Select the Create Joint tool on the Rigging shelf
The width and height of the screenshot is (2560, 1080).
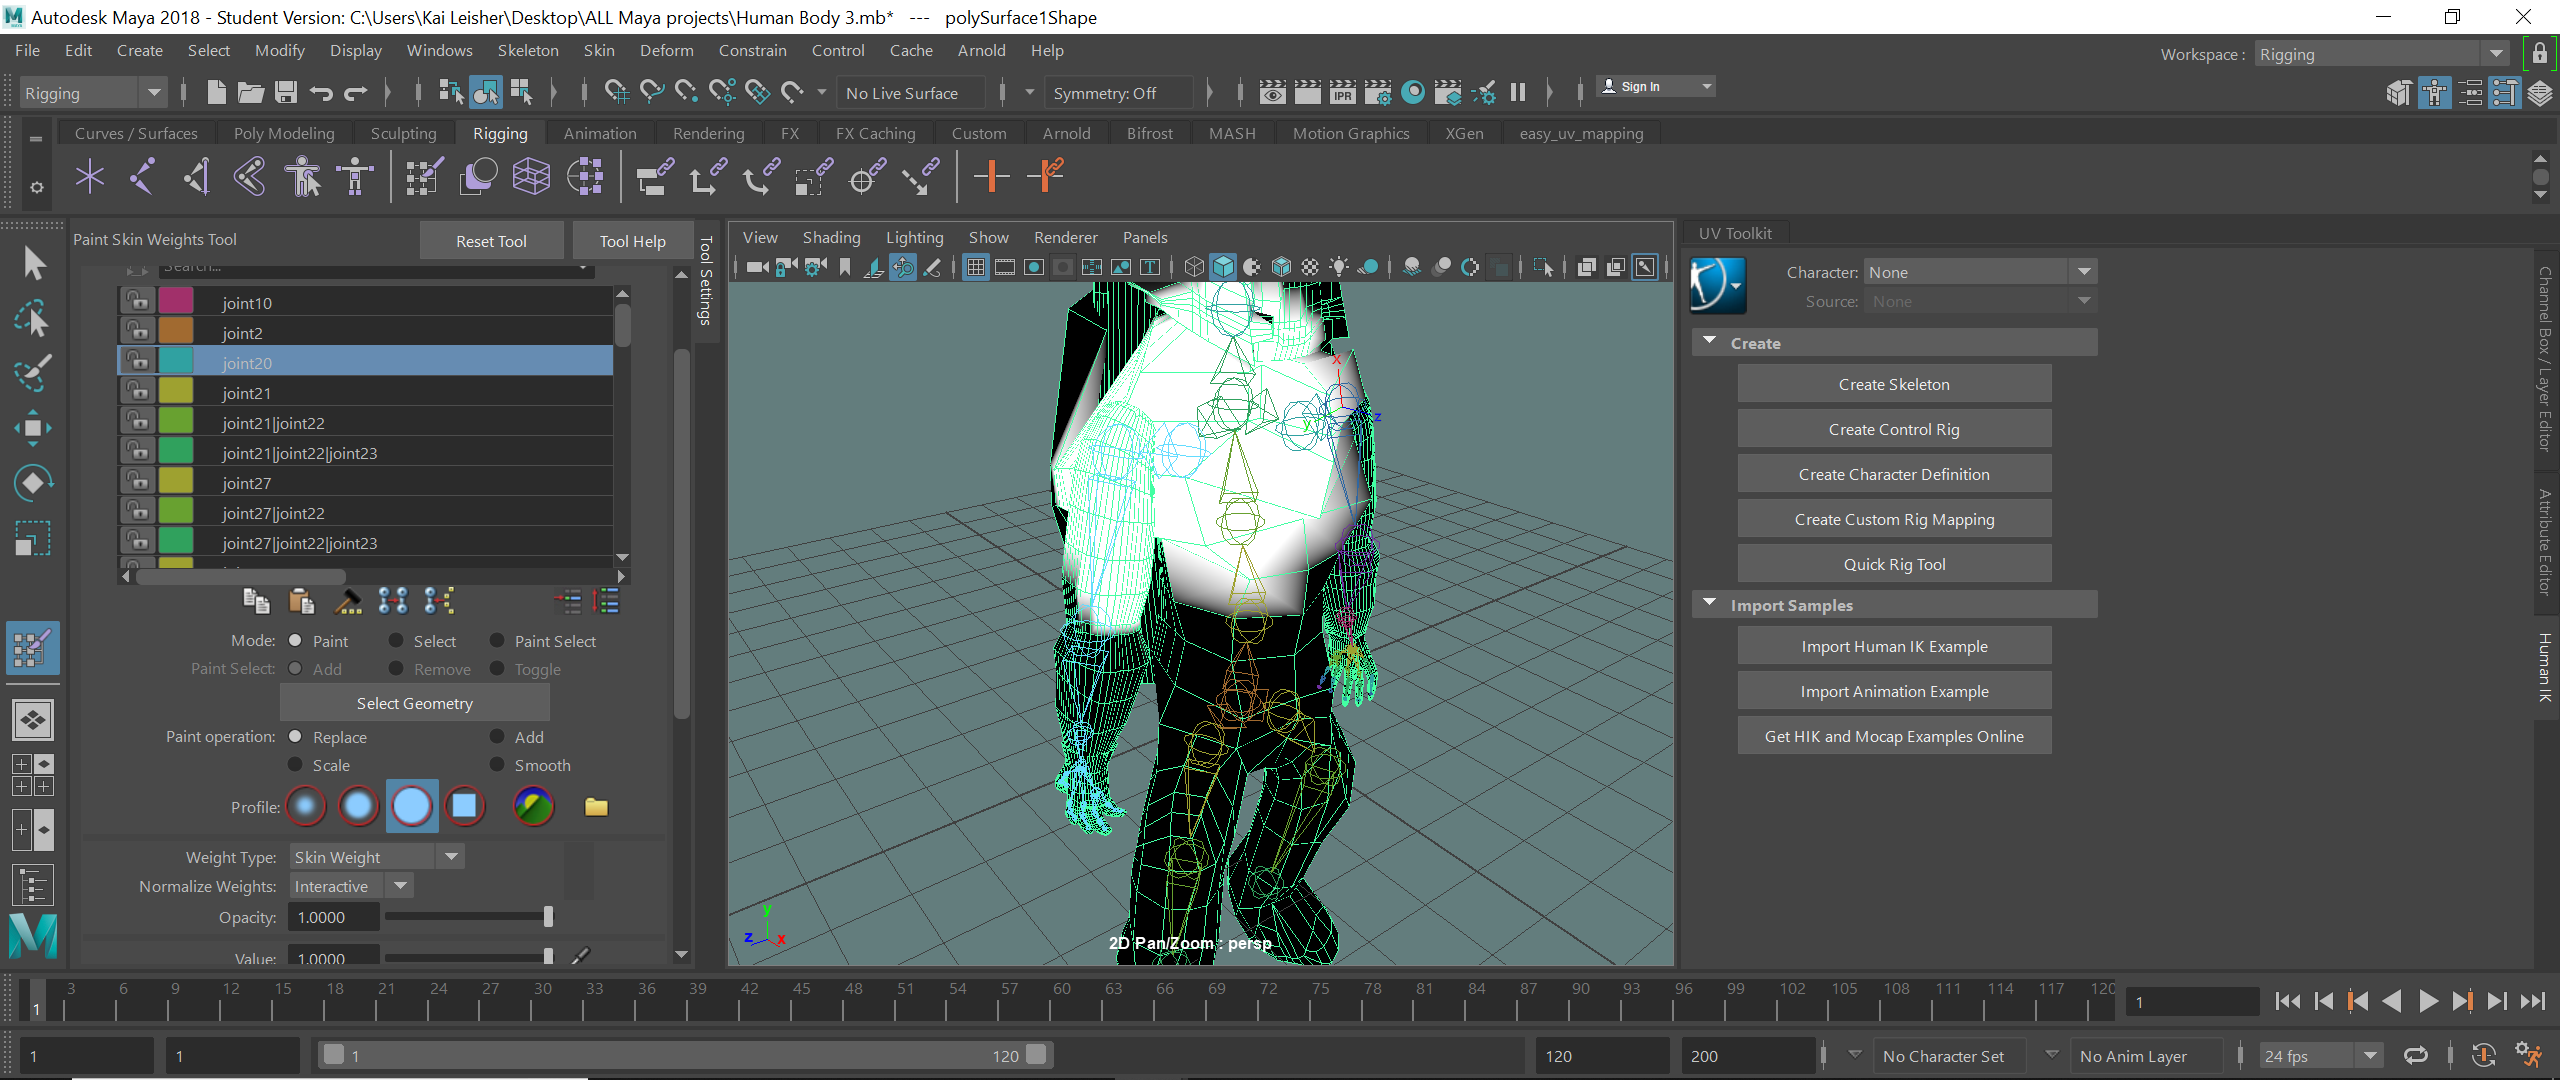(90, 176)
